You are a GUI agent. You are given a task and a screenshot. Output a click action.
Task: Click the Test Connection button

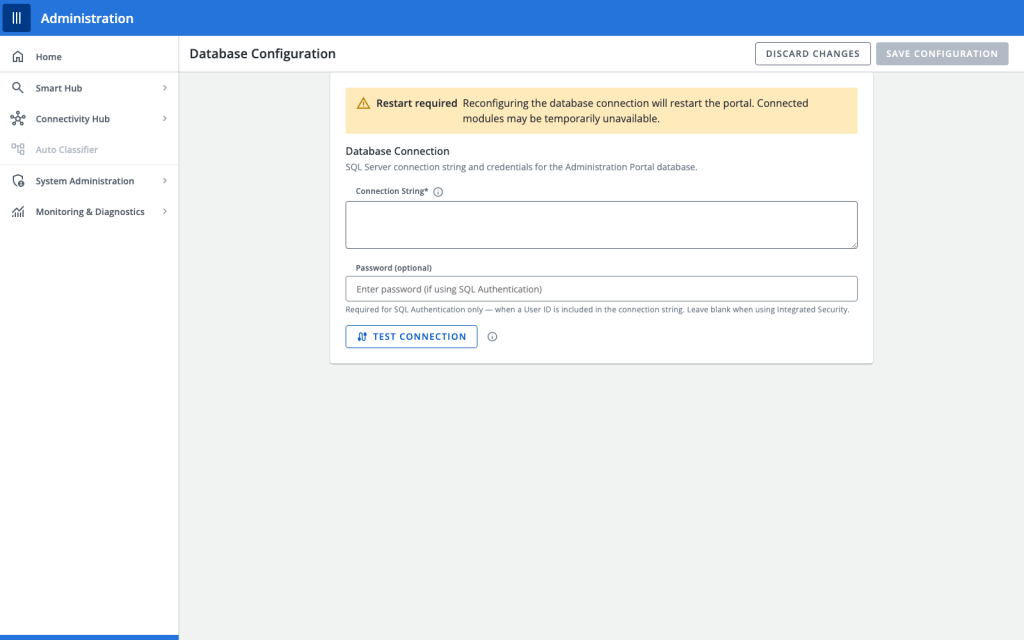tap(411, 336)
